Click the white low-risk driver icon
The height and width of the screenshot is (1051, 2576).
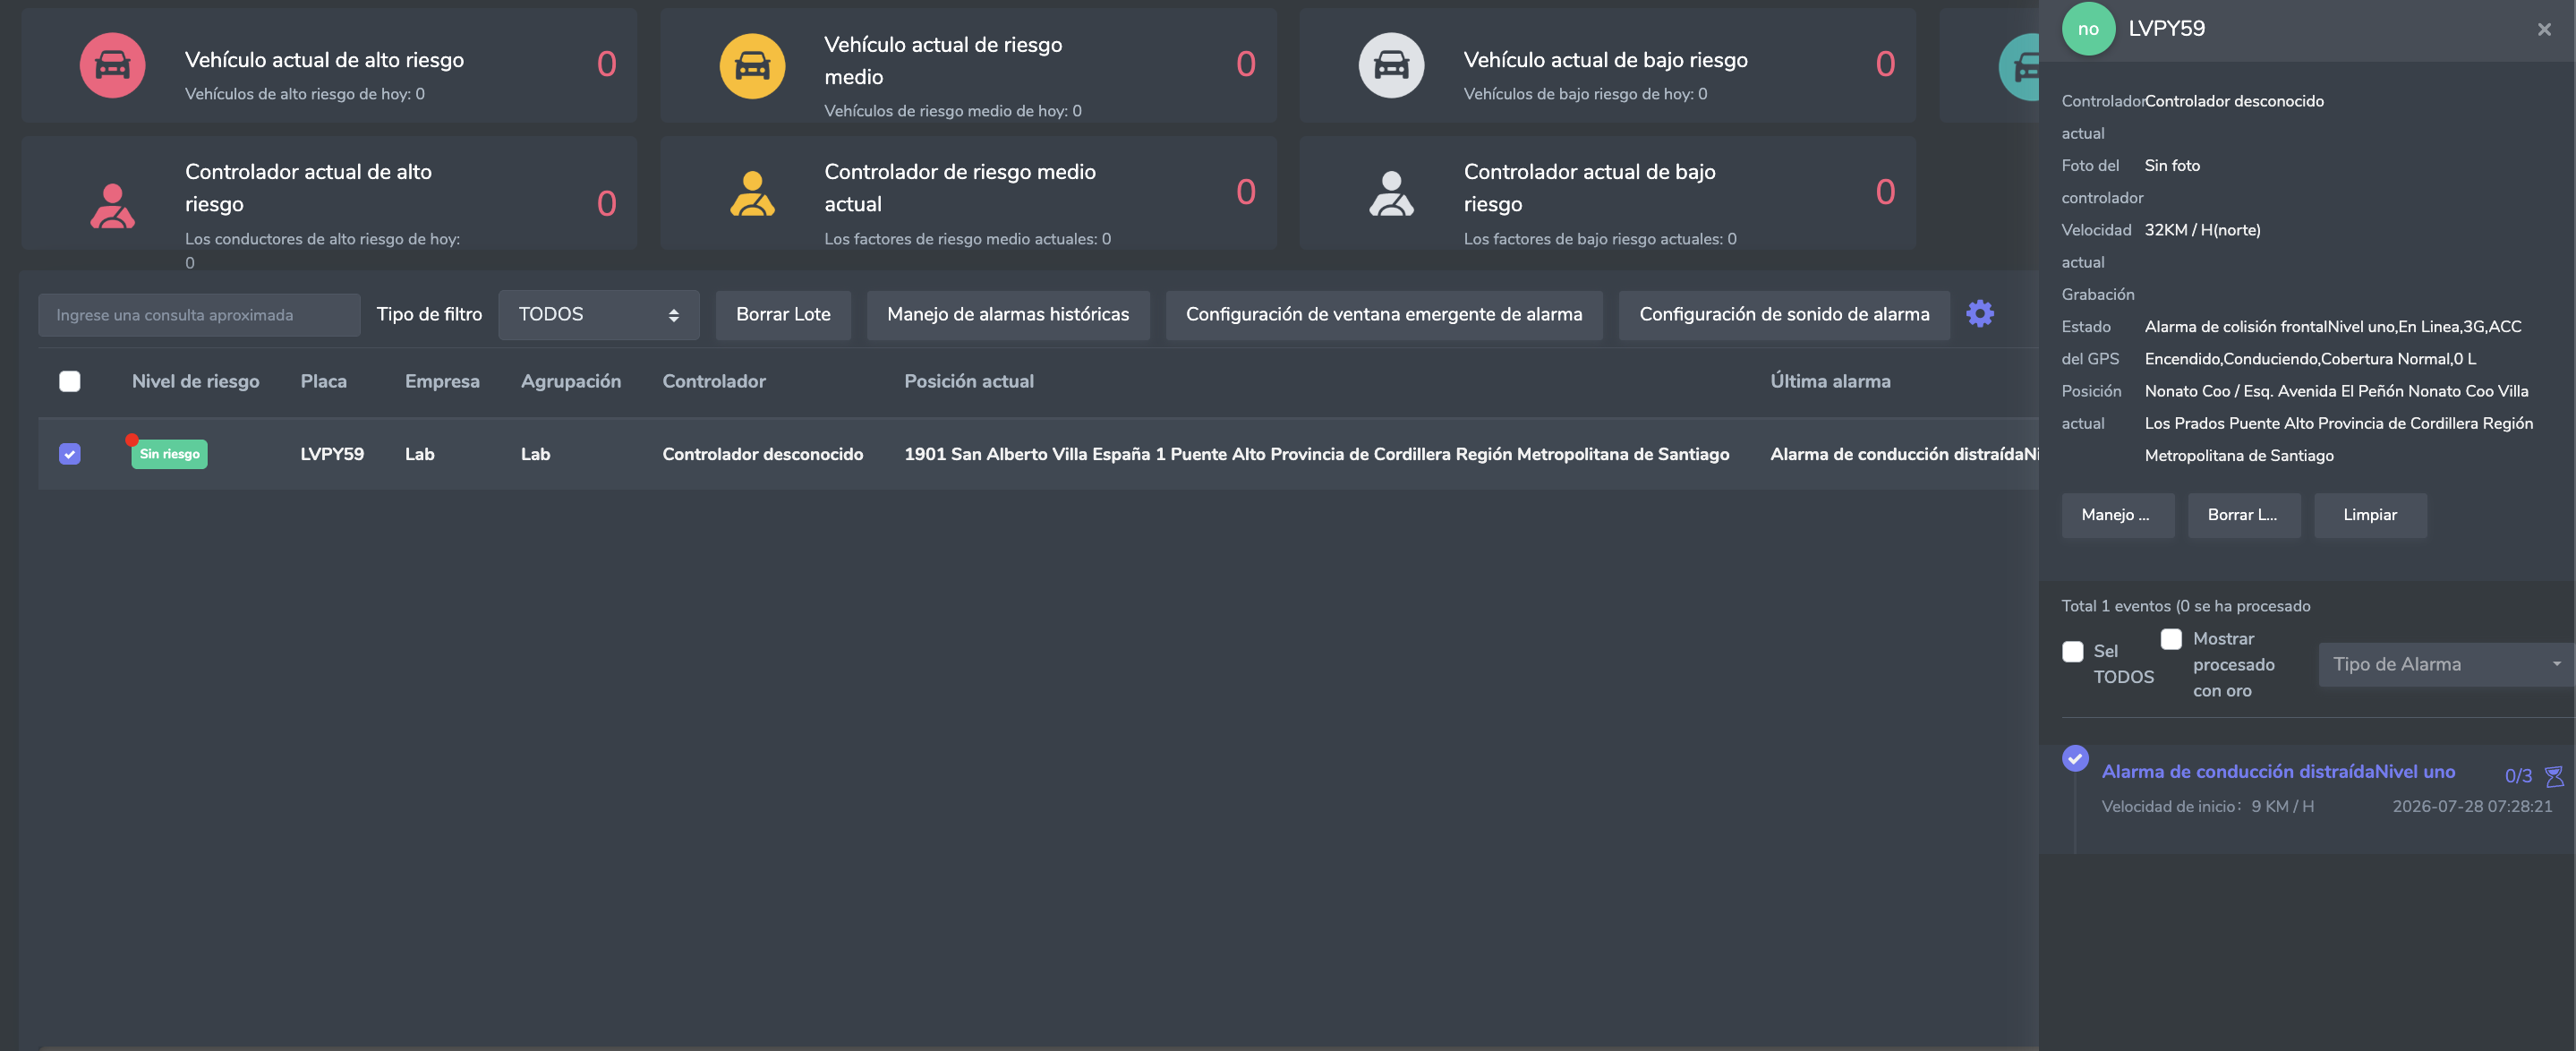click(1391, 193)
